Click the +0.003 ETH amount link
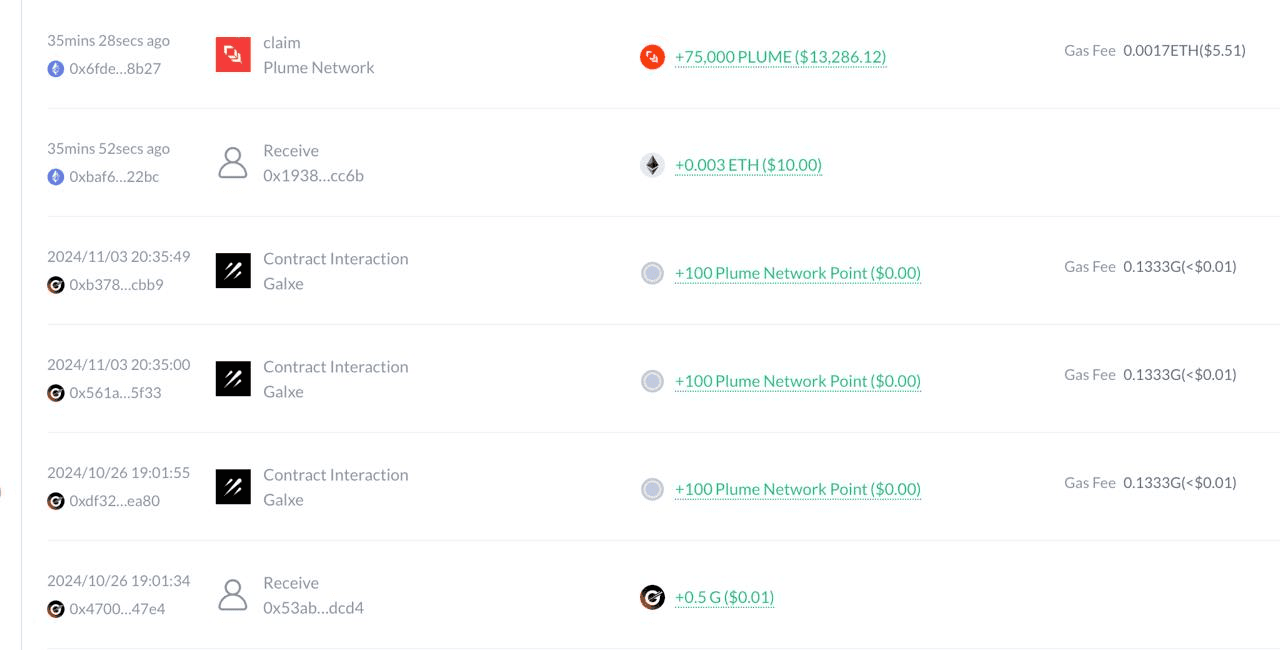The image size is (1280, 650). (748, 165)
